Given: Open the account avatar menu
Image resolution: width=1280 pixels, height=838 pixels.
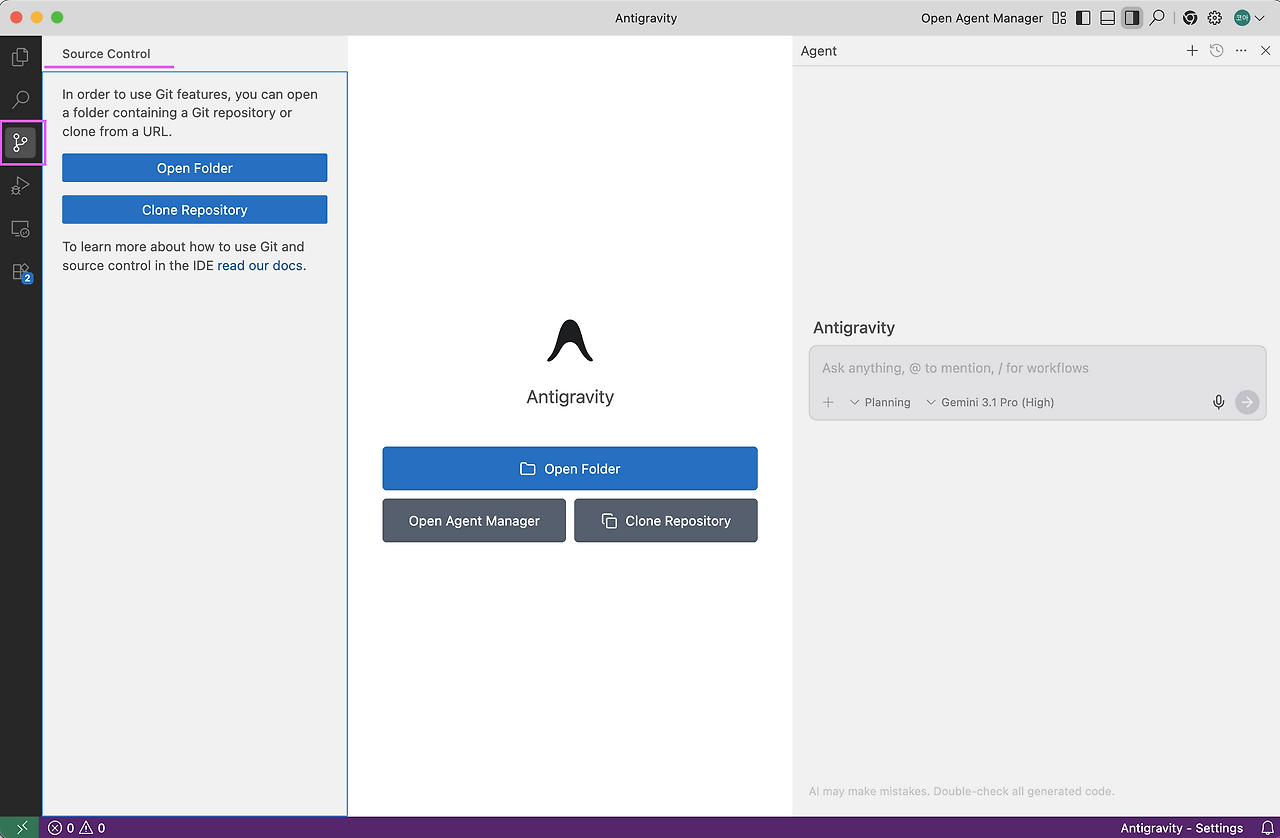Looking at the screenshot, I should (1249, 18).
